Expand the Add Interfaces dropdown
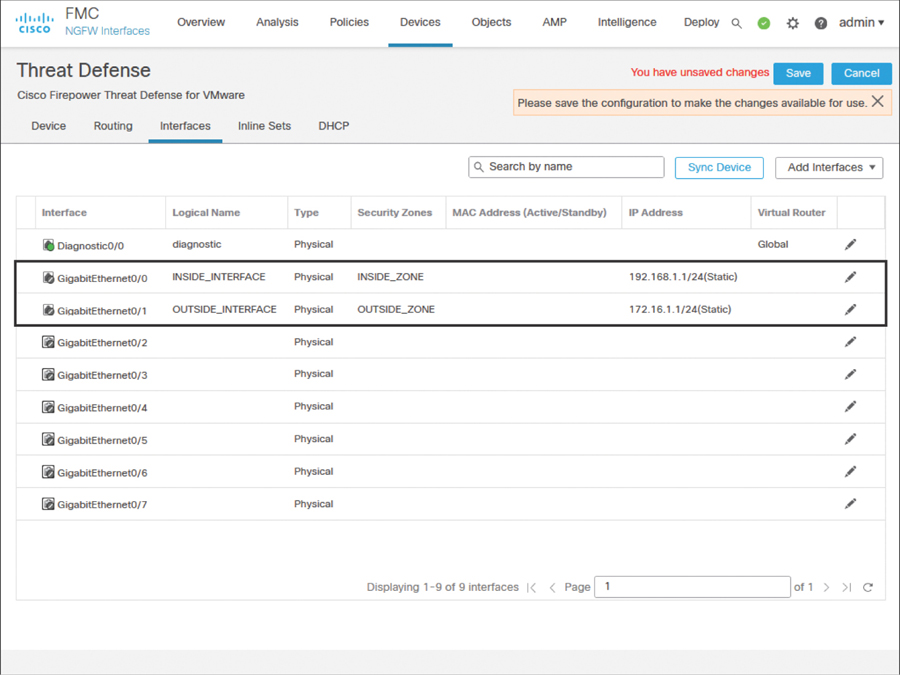Screen dimensions: 900x675 829,168
